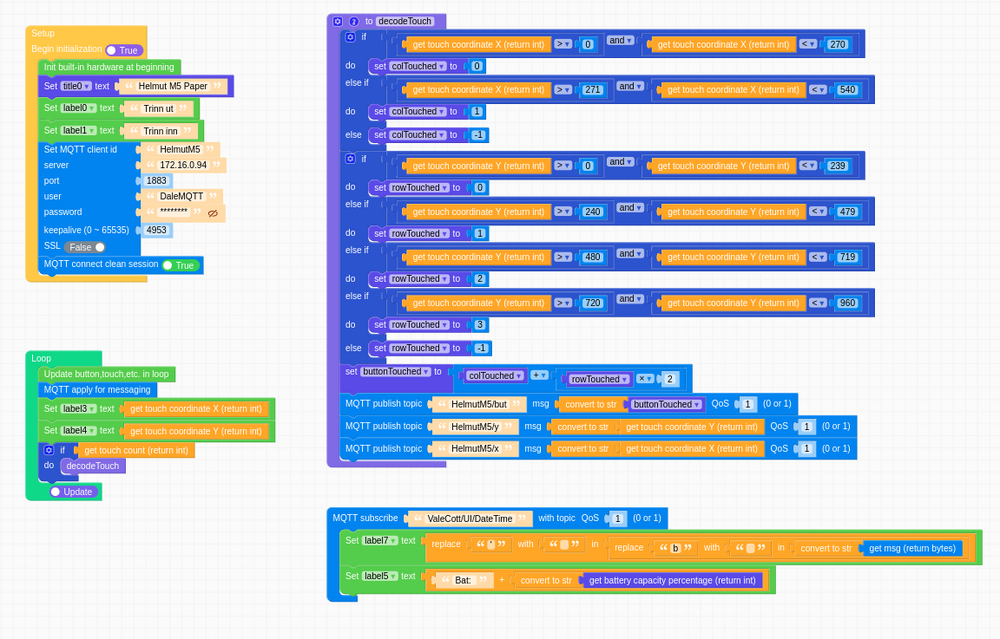This screenshot has height=639, width=1000.
Task: Click gear icon on the Y-coordinate if block
Action: [350, 158]
